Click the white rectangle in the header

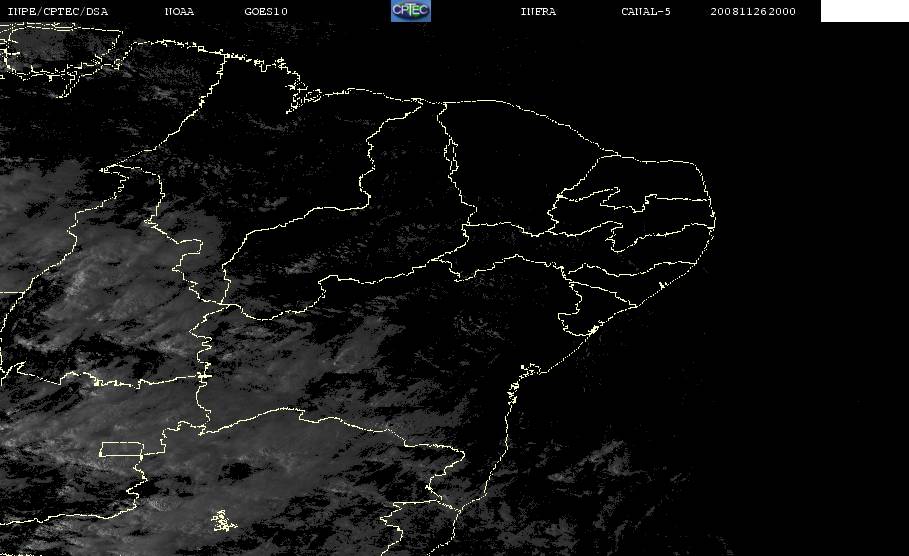864,11
